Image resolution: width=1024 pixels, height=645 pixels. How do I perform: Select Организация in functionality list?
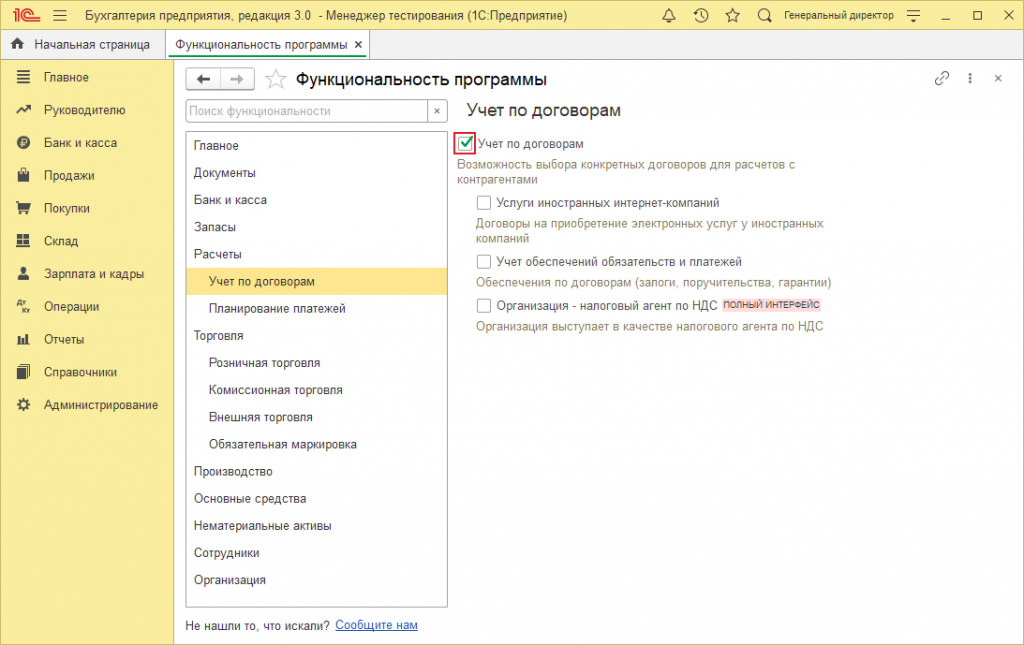317,580
